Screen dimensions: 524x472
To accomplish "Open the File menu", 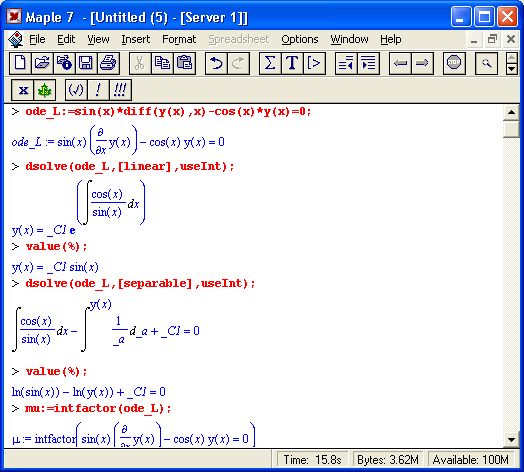I will point(37,39).
